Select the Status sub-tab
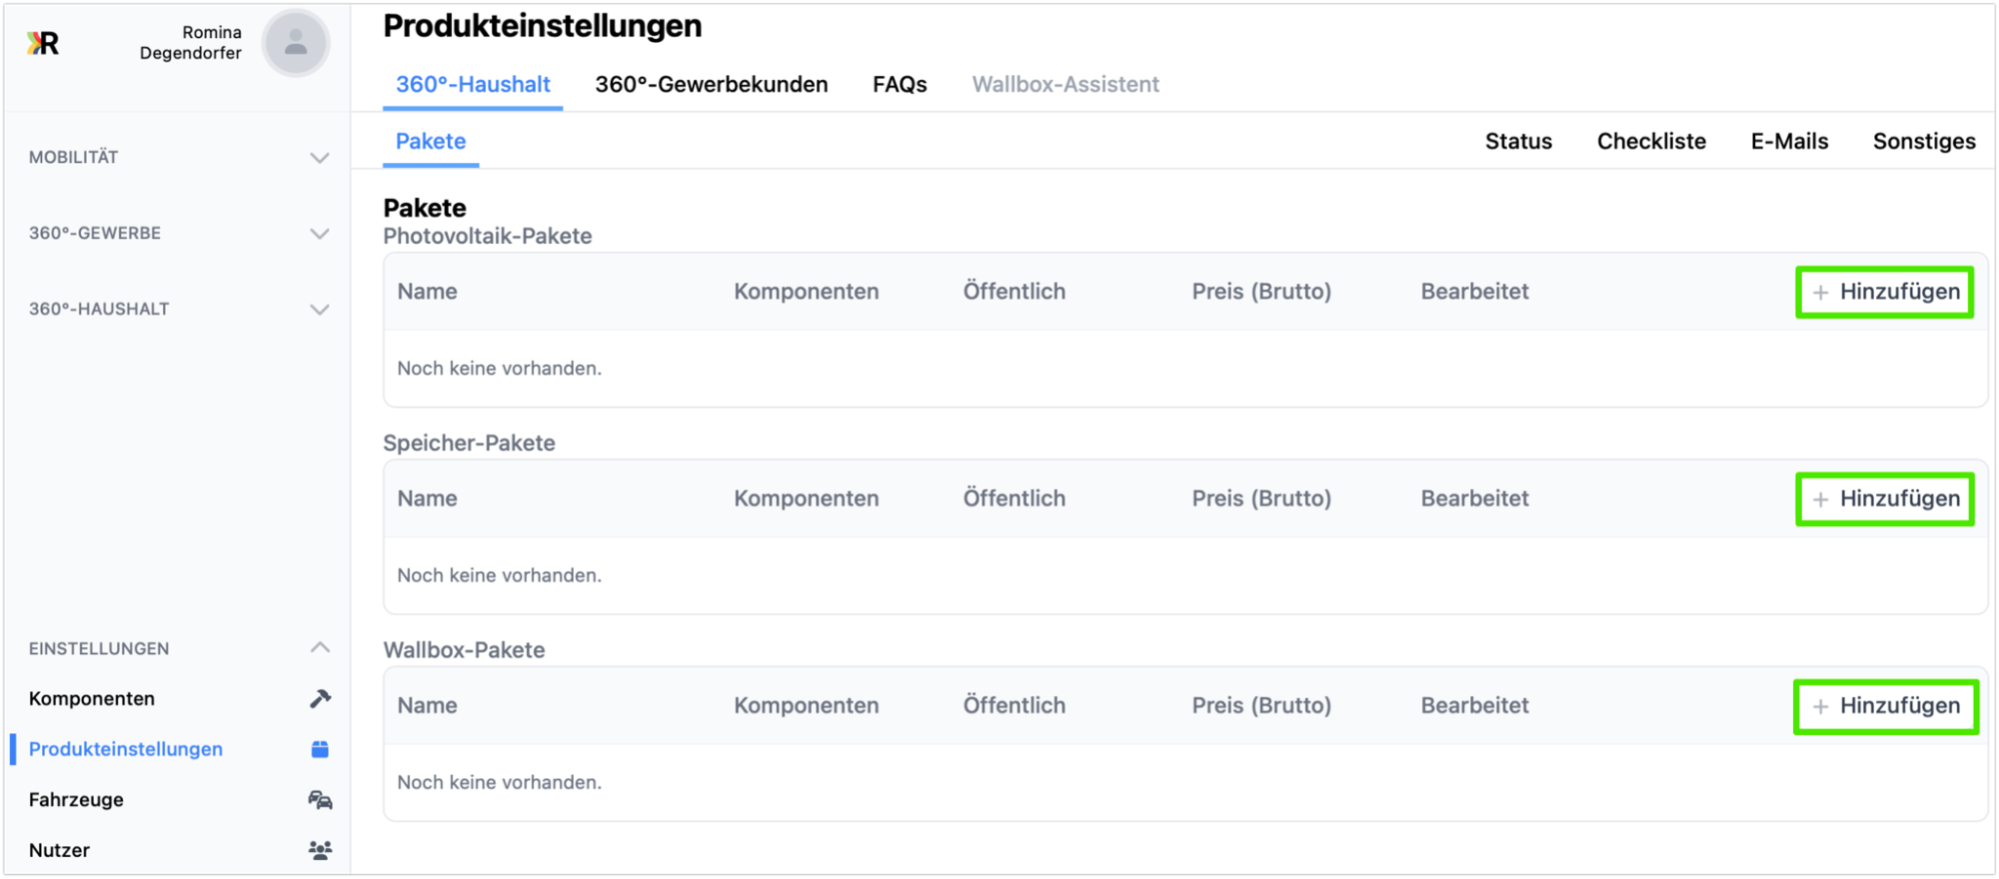The image size is (1999, 879). pyautogui.click(x=1518, y=141)
